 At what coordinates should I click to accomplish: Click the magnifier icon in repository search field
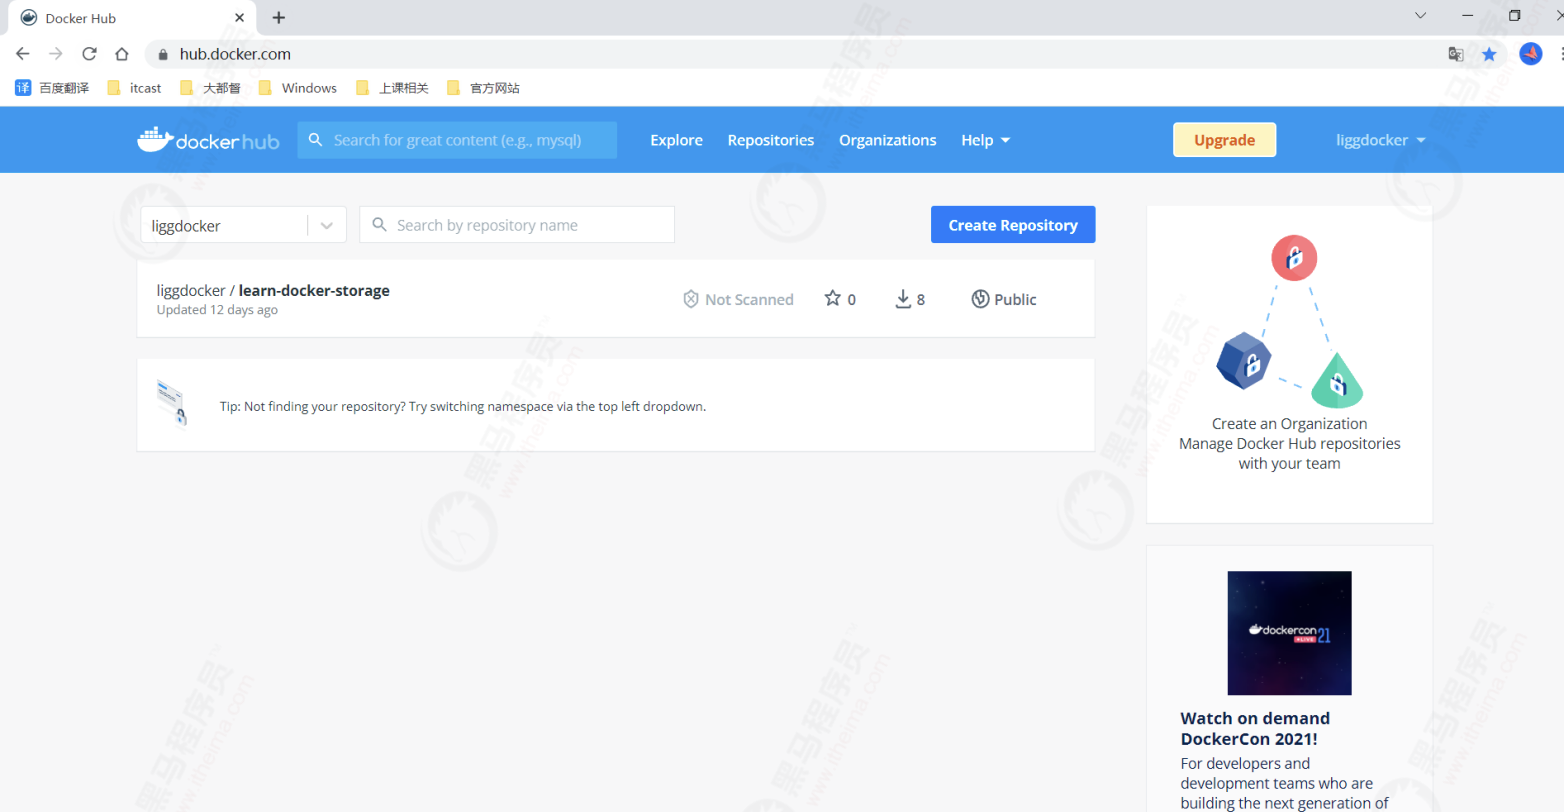380,225
